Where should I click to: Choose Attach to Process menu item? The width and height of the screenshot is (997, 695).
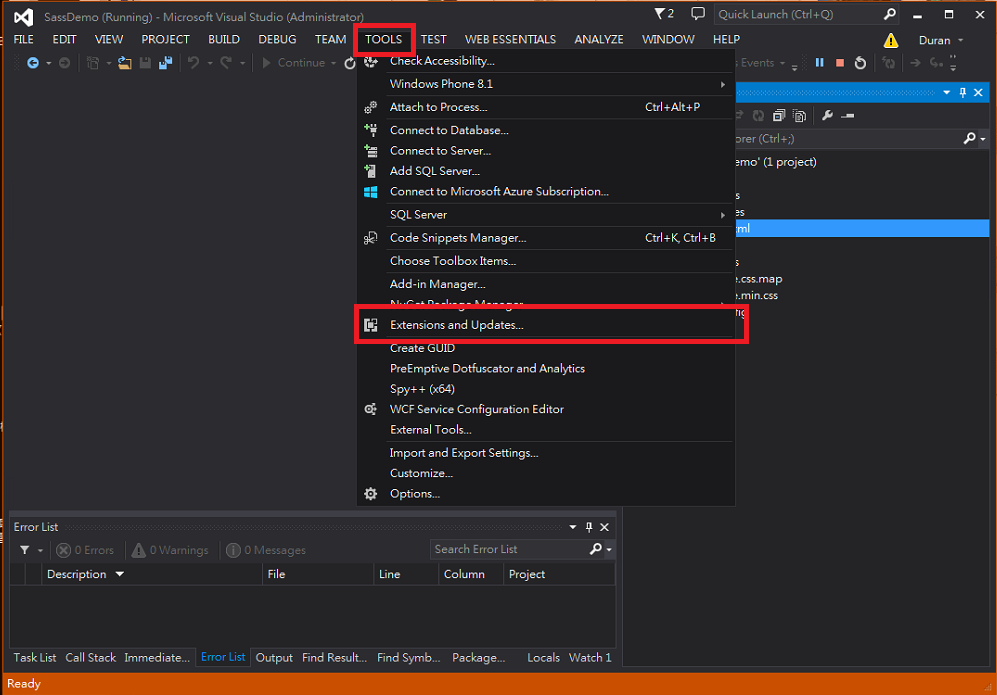tap(546, 107)
